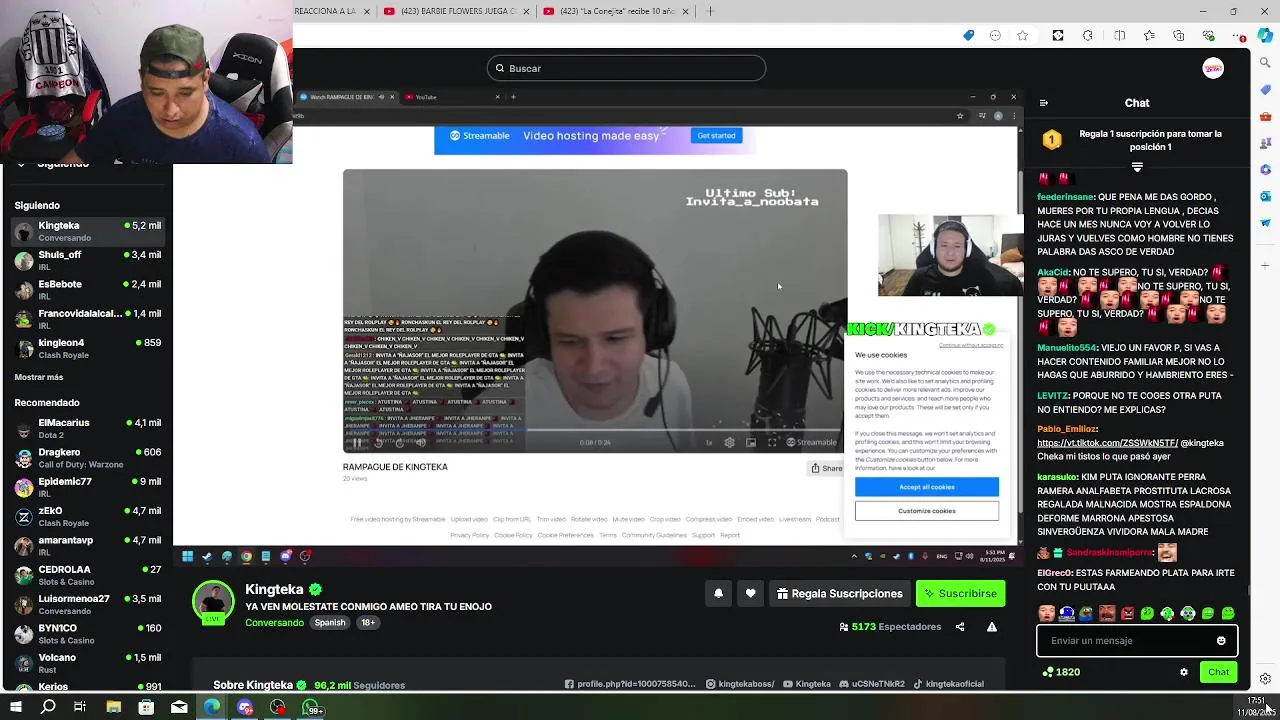
Task: Open EsBebote channel in sidebar
Action: point(87,290)
